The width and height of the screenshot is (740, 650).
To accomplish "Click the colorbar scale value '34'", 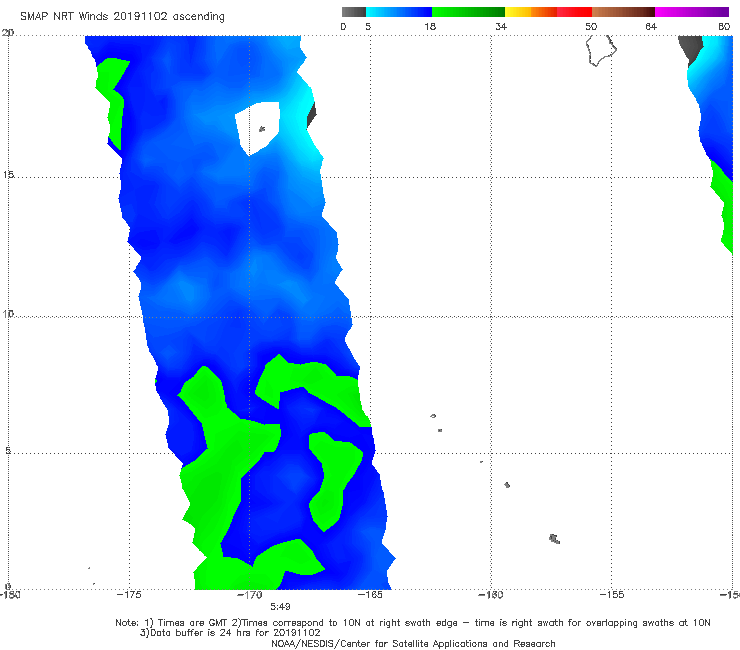I will coord(501,26).
